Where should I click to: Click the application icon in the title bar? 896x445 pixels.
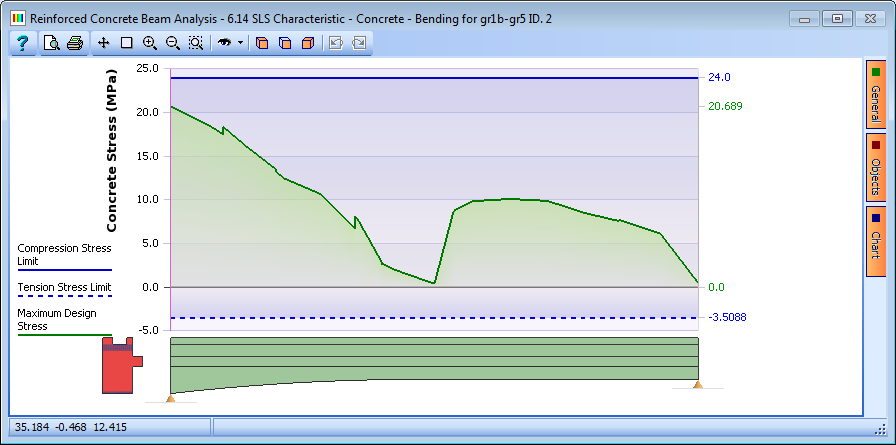[x=18, y=18]
